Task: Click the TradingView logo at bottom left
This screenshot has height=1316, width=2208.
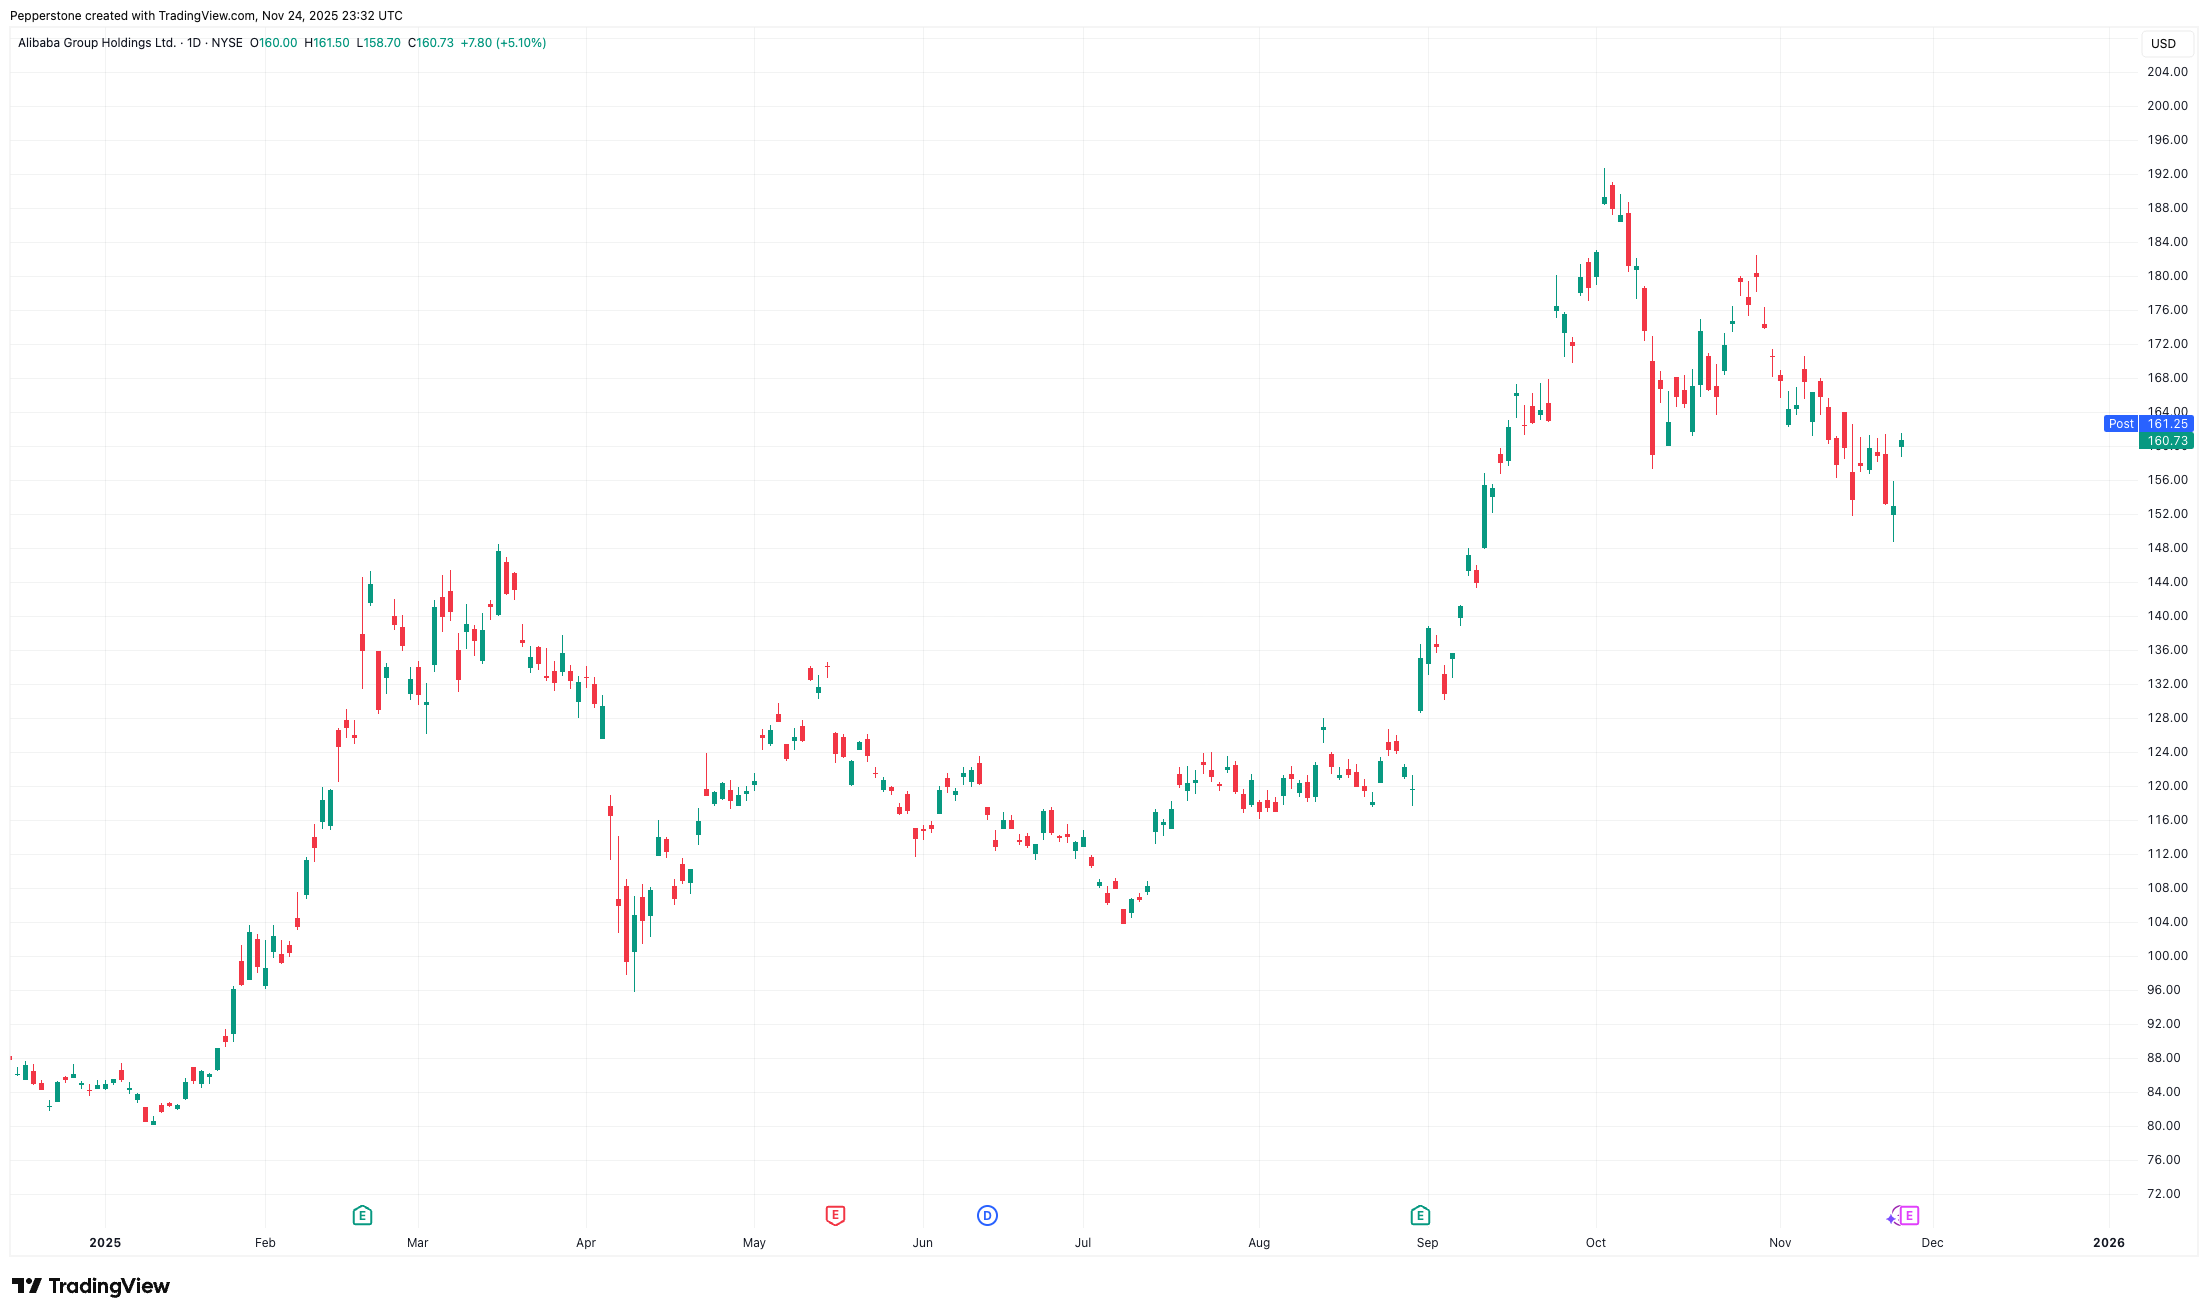Action: pyautogui.click(x=91, y=1286)
